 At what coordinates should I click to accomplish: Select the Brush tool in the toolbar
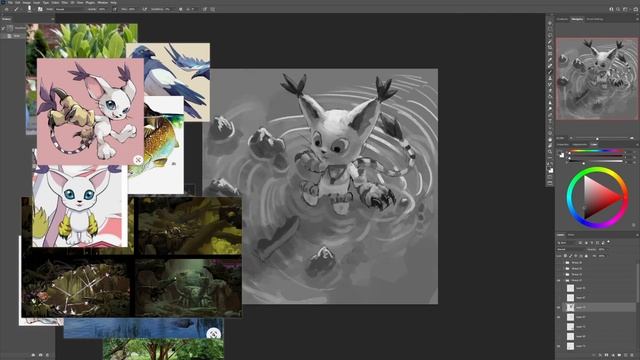pyautogui.click(x=550, y=72)
